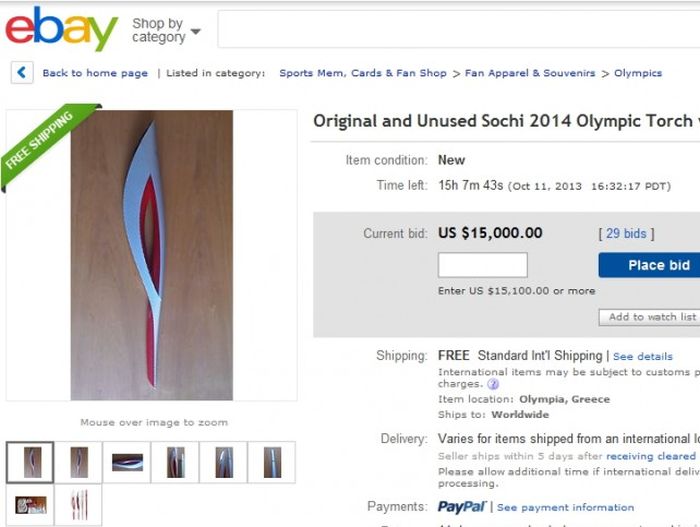
Task: Click the PayPal logo
Action: (461, 507)
